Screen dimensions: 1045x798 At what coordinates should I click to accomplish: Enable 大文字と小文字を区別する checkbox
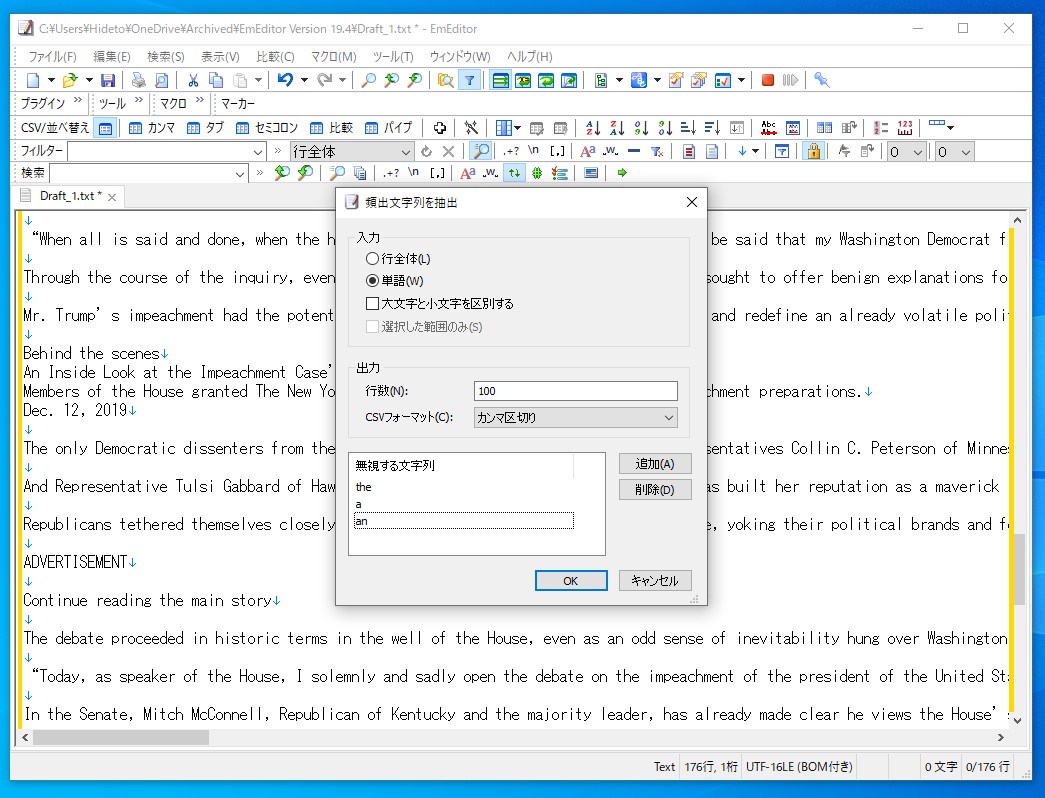(x=440, y=304)
